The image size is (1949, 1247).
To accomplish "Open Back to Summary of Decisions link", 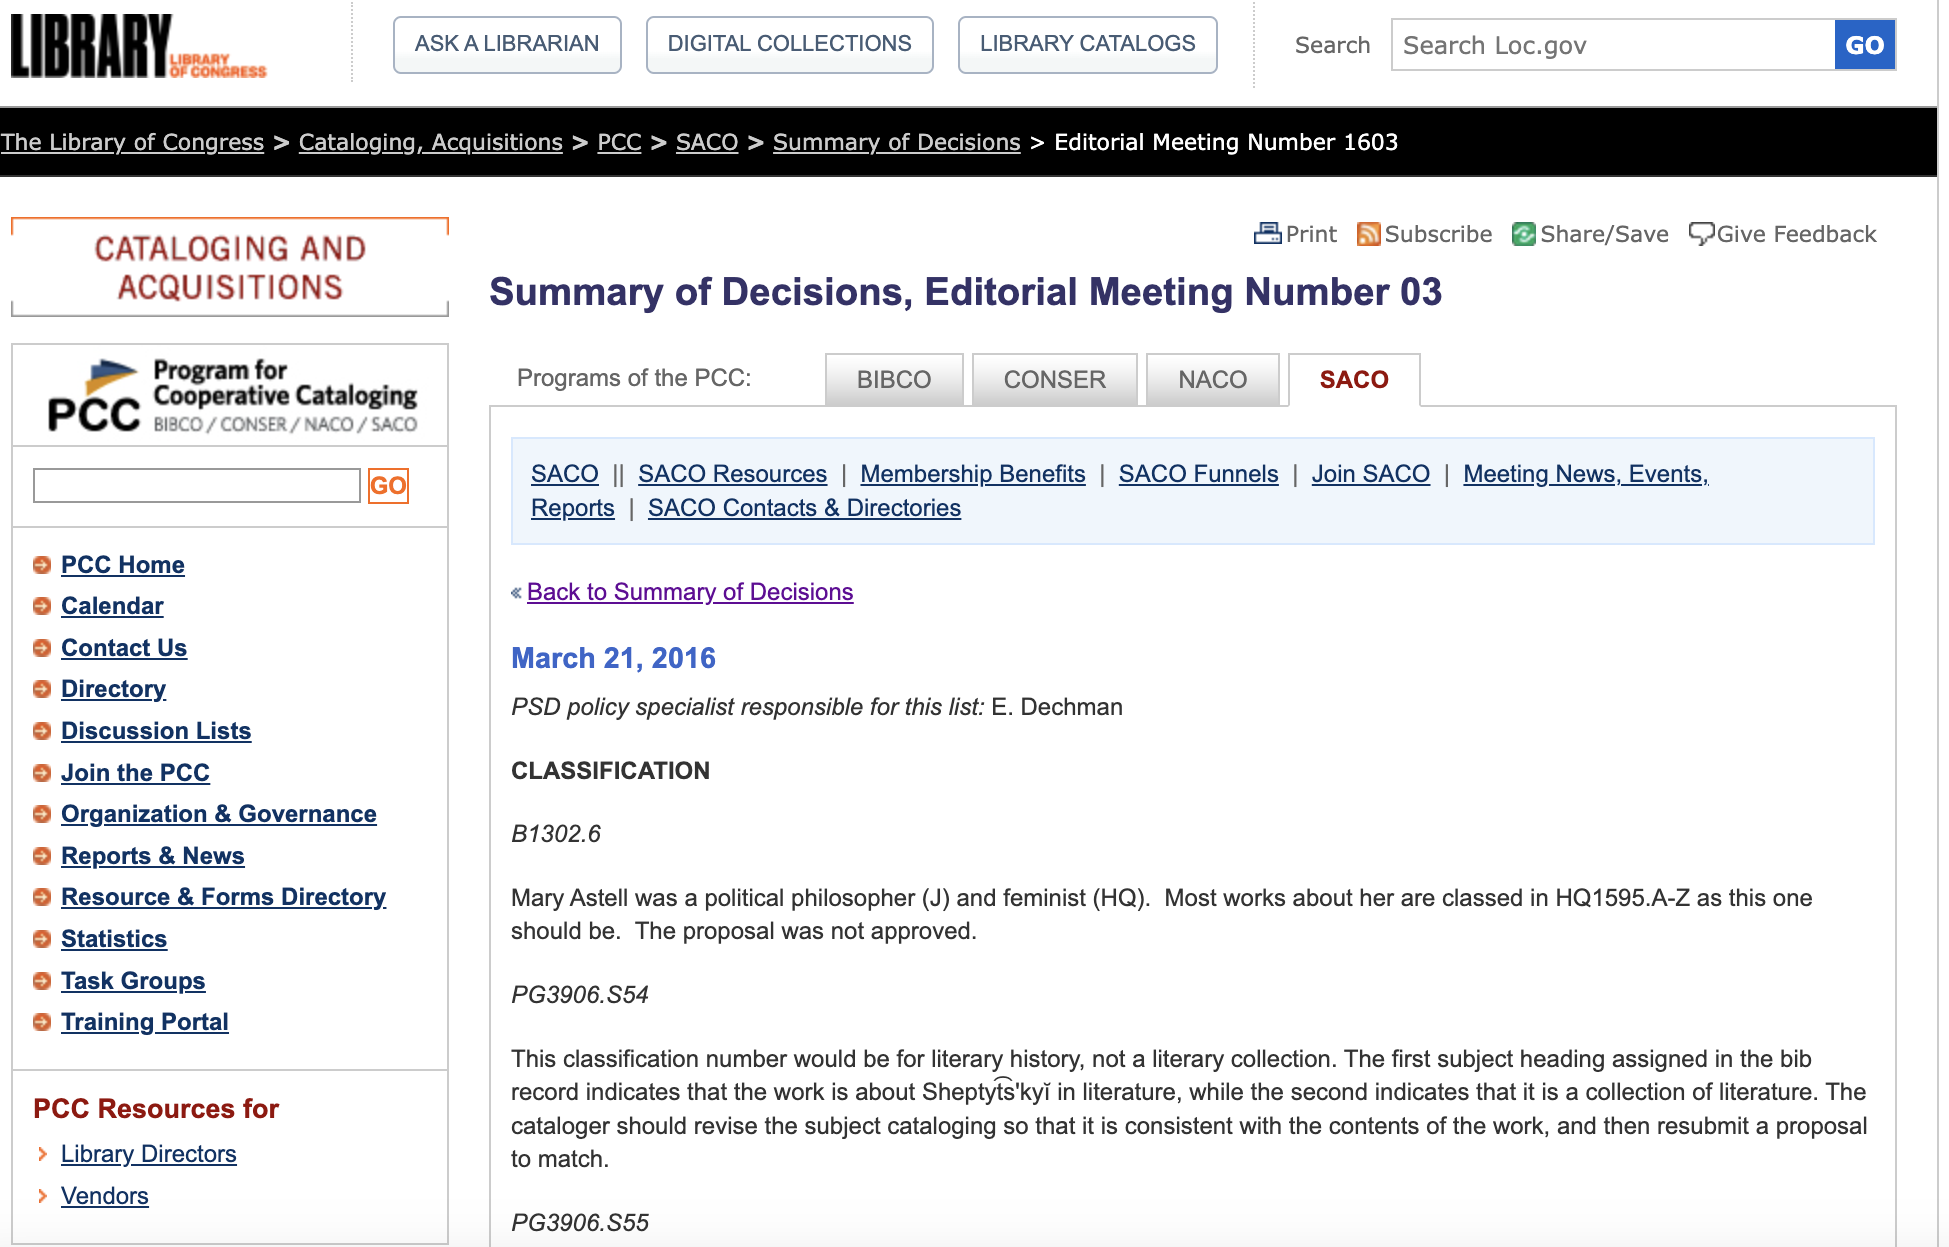I will [689, 592].
